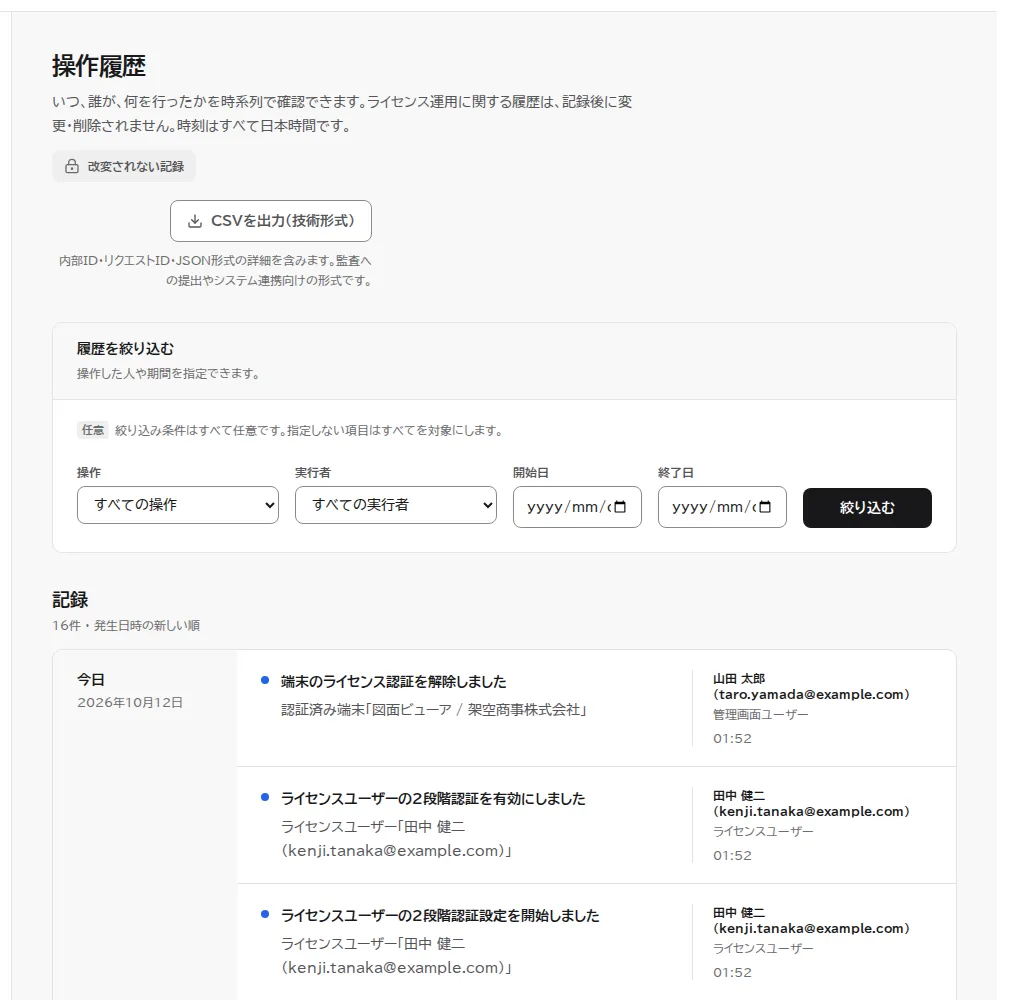The image size is (1009, 1000).
Task: Click the 16件・発生日時の新しい順 count text
Action: point(126,625)
